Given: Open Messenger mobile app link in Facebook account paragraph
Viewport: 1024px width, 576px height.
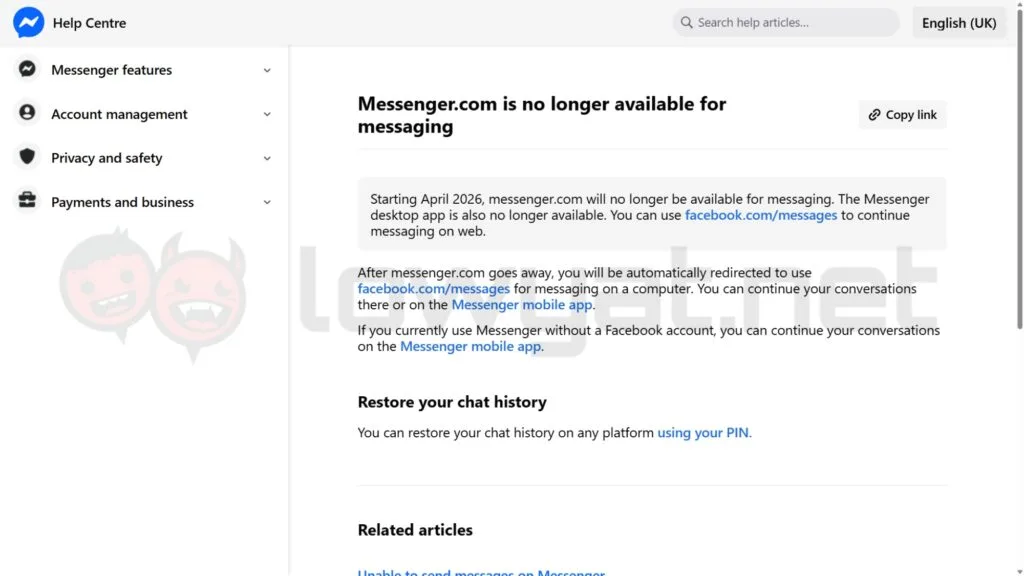Looking at the screenshot, I should [470, 346].
